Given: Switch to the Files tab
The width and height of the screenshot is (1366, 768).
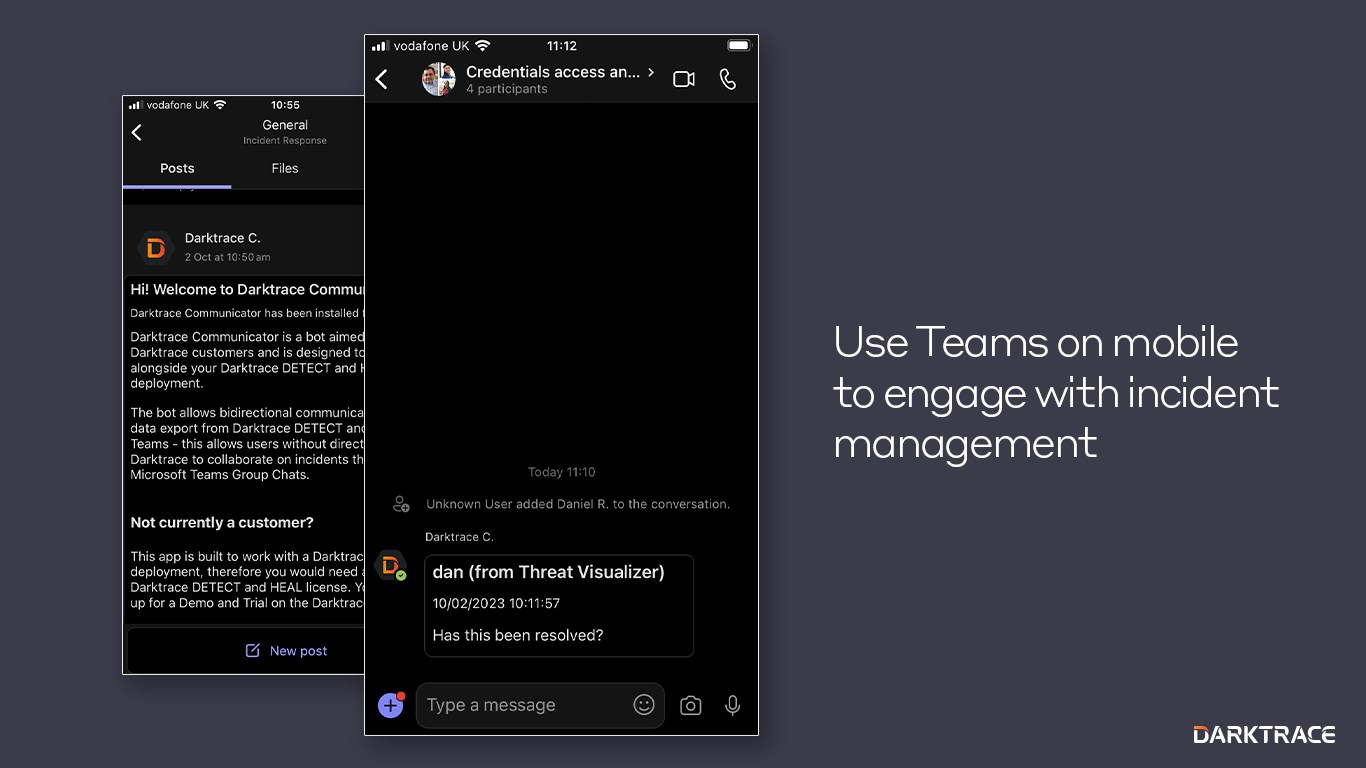Looking at the screenshot, I should click(x=285, y=168).
